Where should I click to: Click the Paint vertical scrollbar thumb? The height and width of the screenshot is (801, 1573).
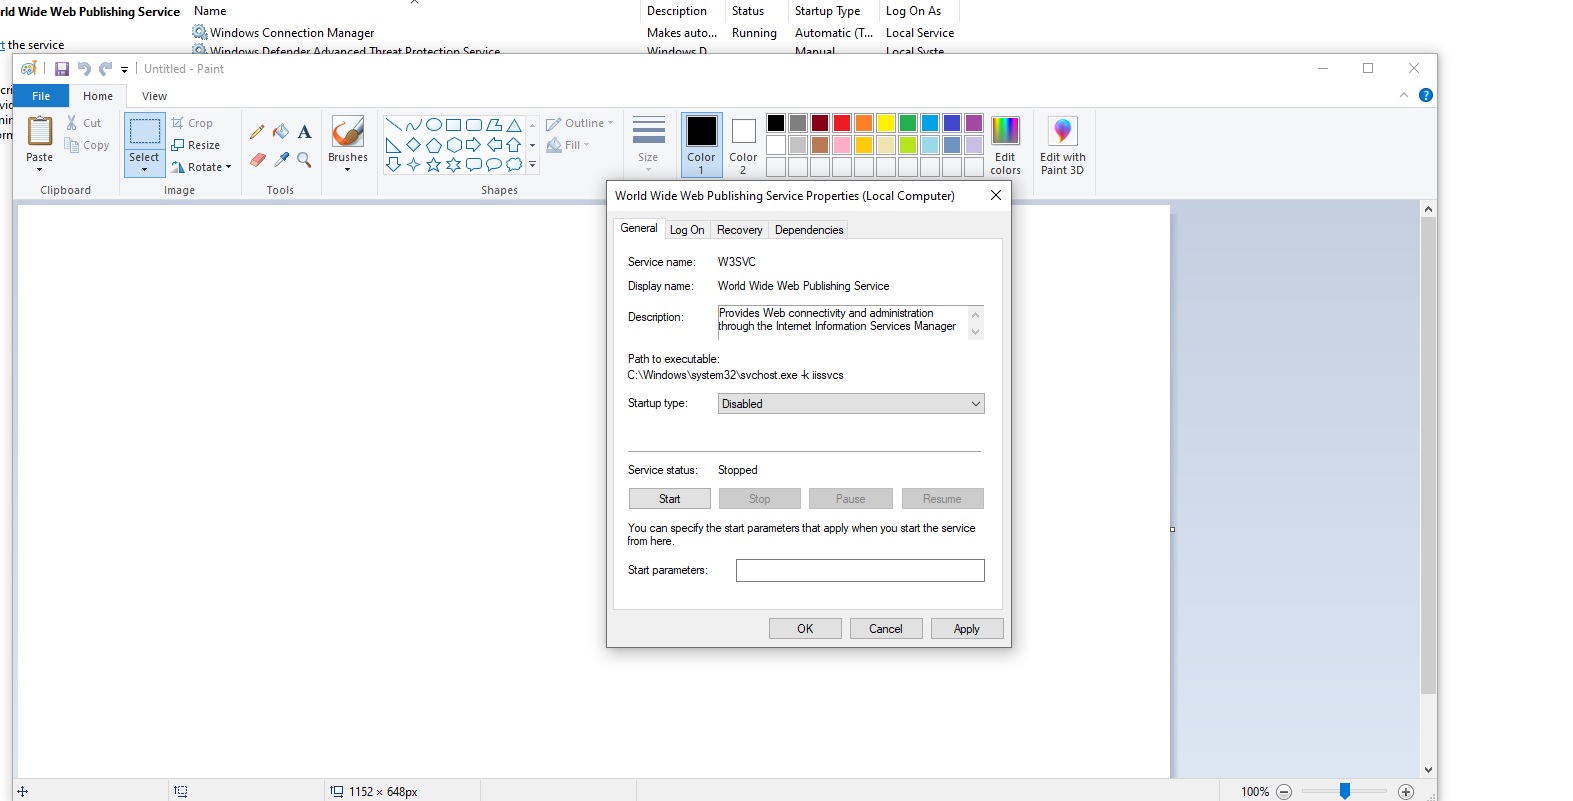tap(1428, 455)
